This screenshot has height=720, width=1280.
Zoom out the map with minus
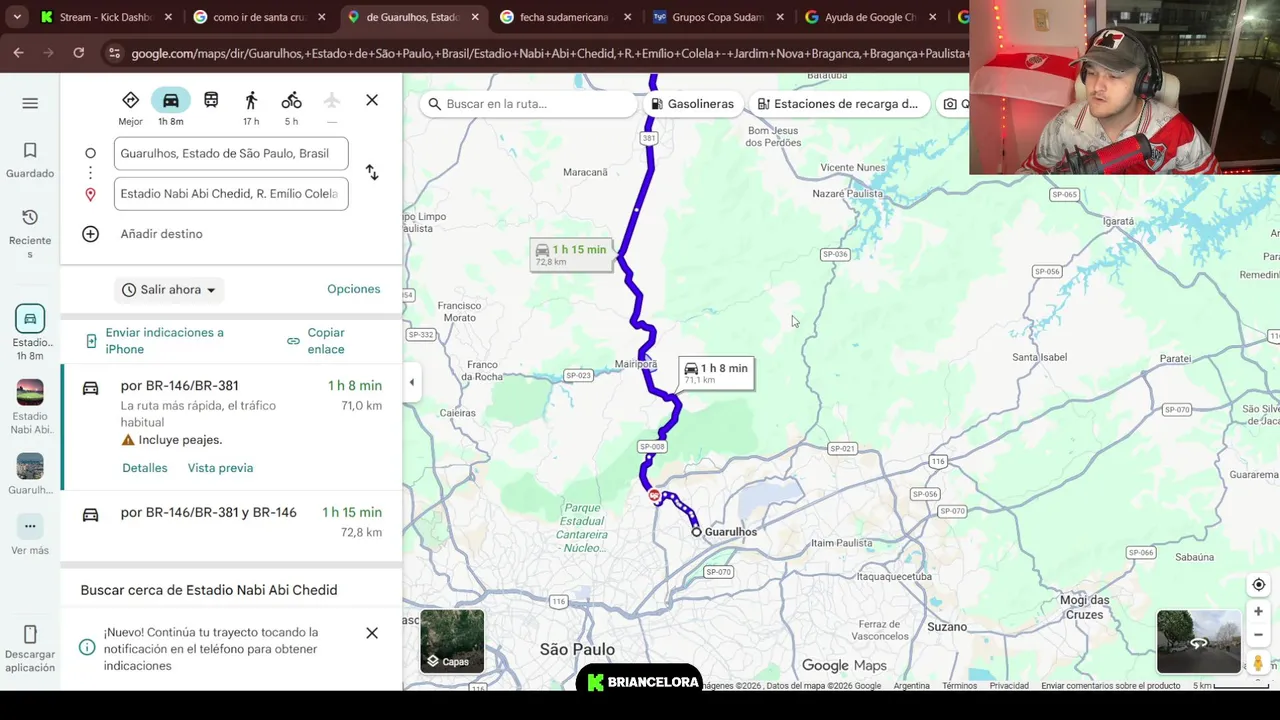(1259, 635)
